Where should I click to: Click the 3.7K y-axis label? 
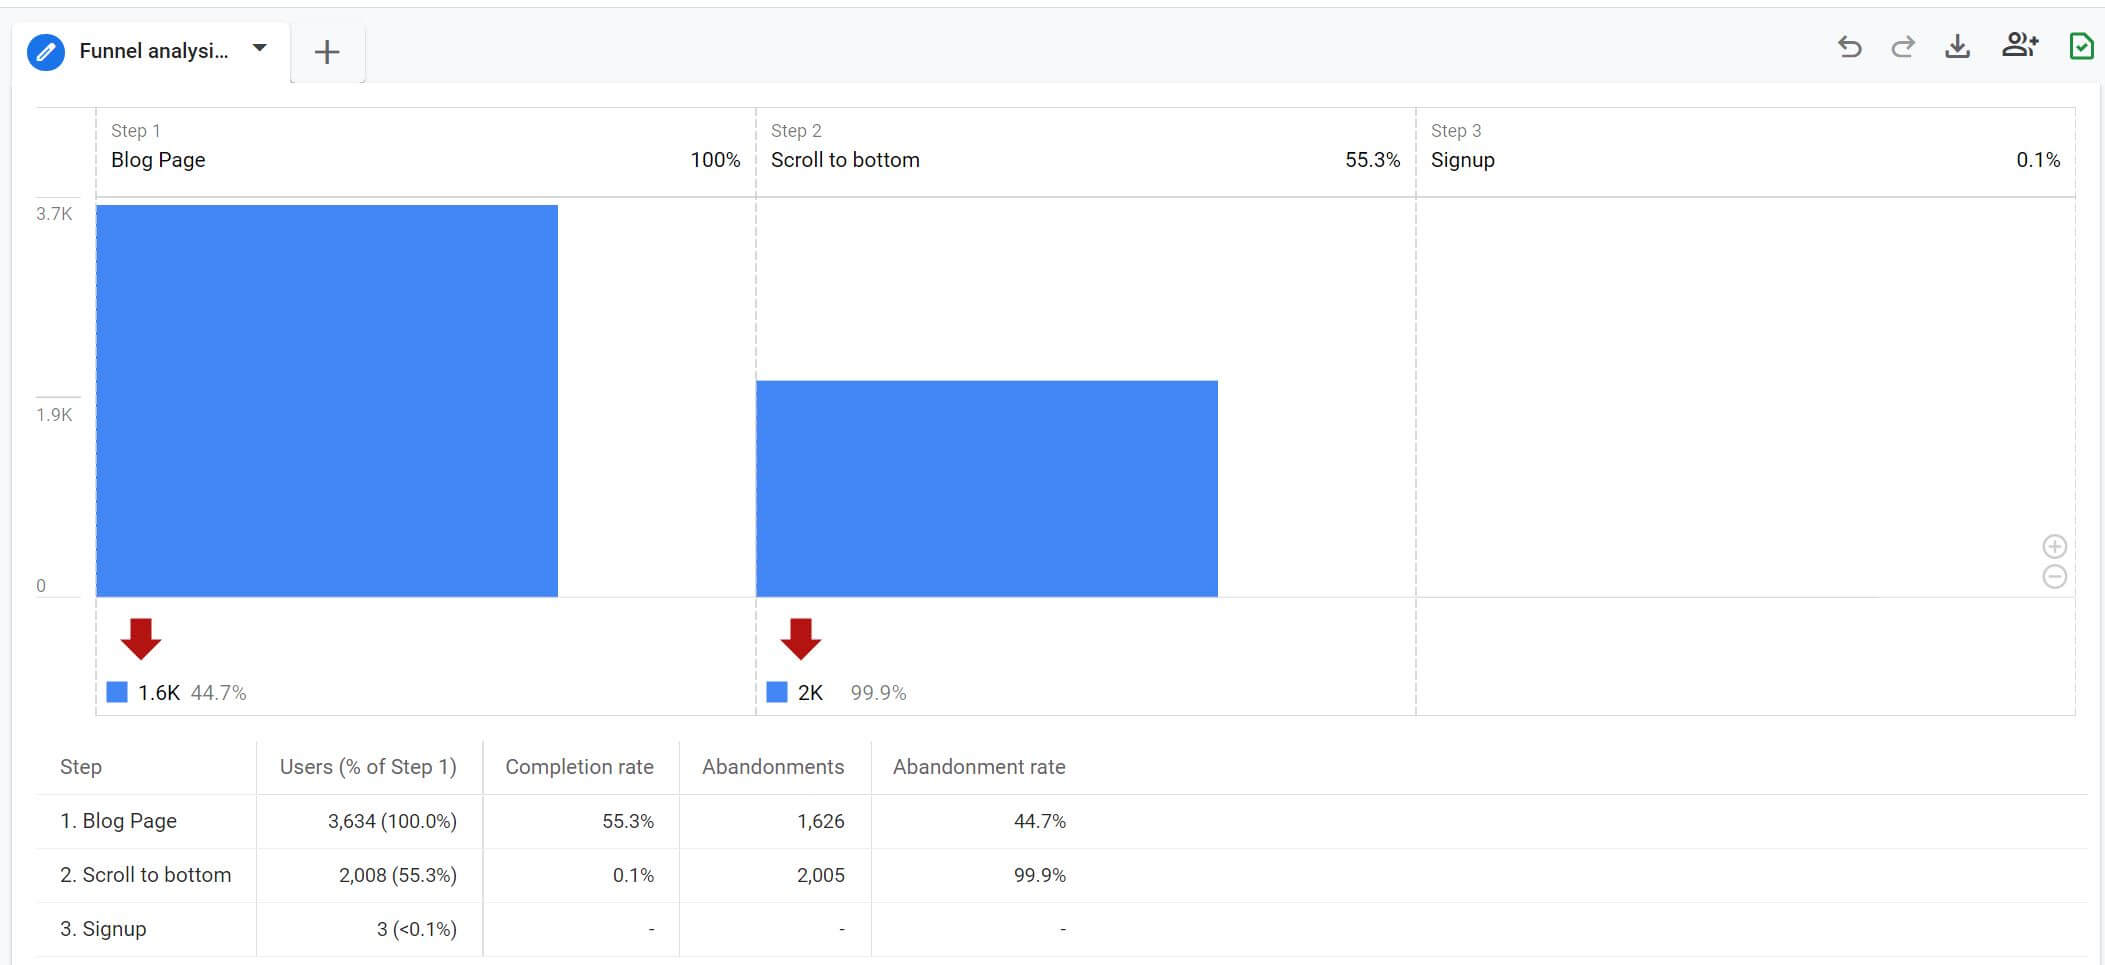54,214
